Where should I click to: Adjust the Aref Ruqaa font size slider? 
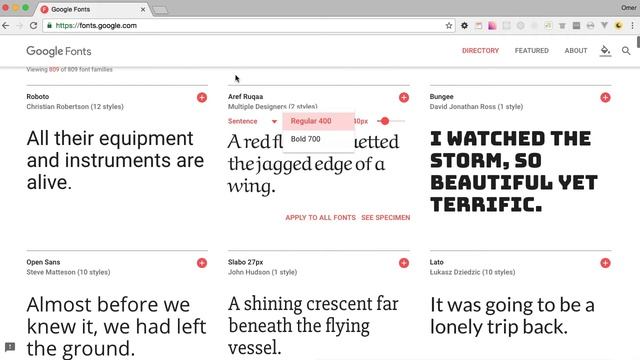pyautogui.click(x=385, y=121)
